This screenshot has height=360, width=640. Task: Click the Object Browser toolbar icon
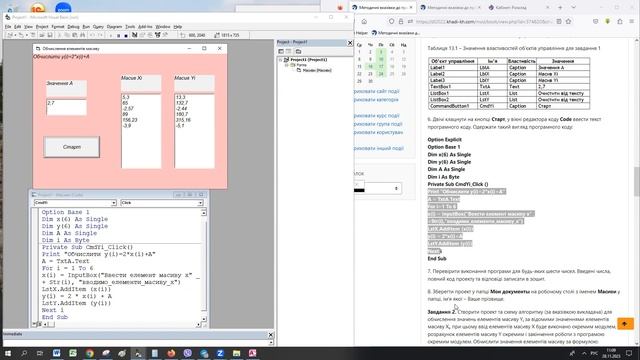pos(158,36)
